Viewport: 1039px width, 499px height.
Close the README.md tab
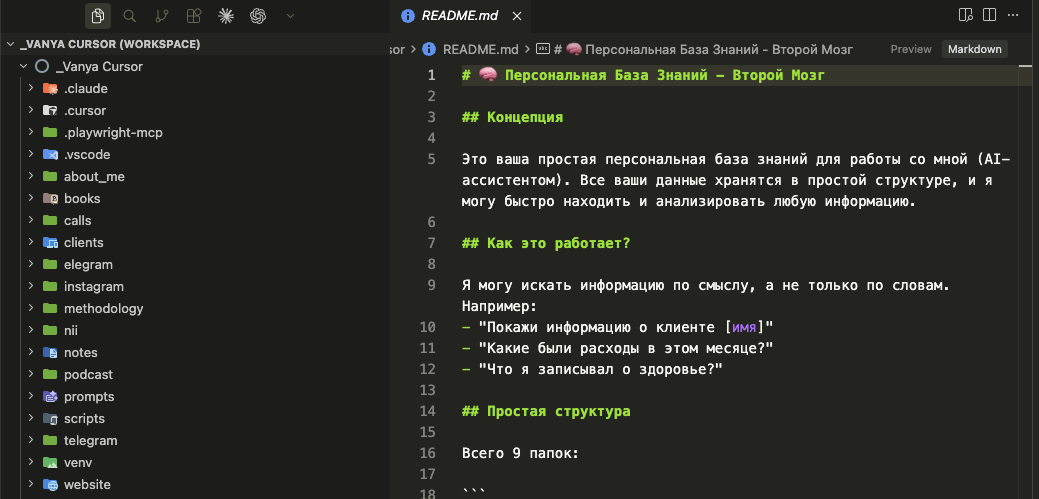tap(518, 16)
